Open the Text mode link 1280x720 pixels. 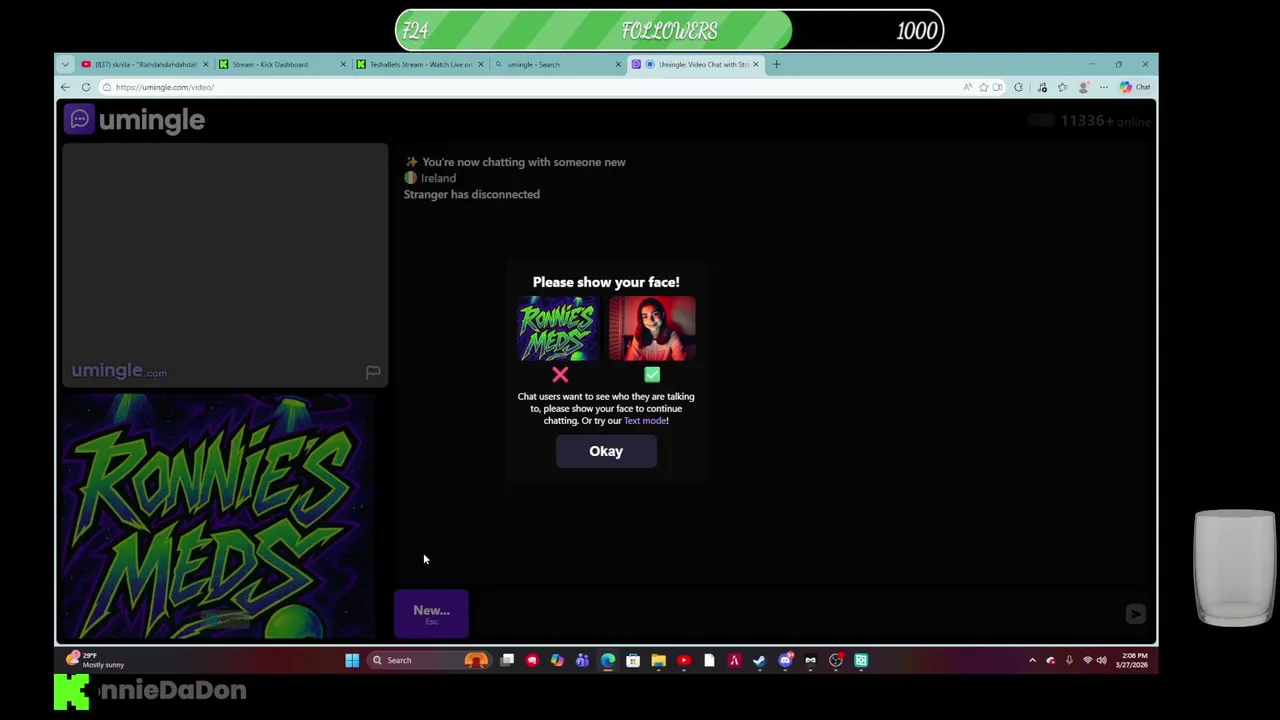(645, 421)
